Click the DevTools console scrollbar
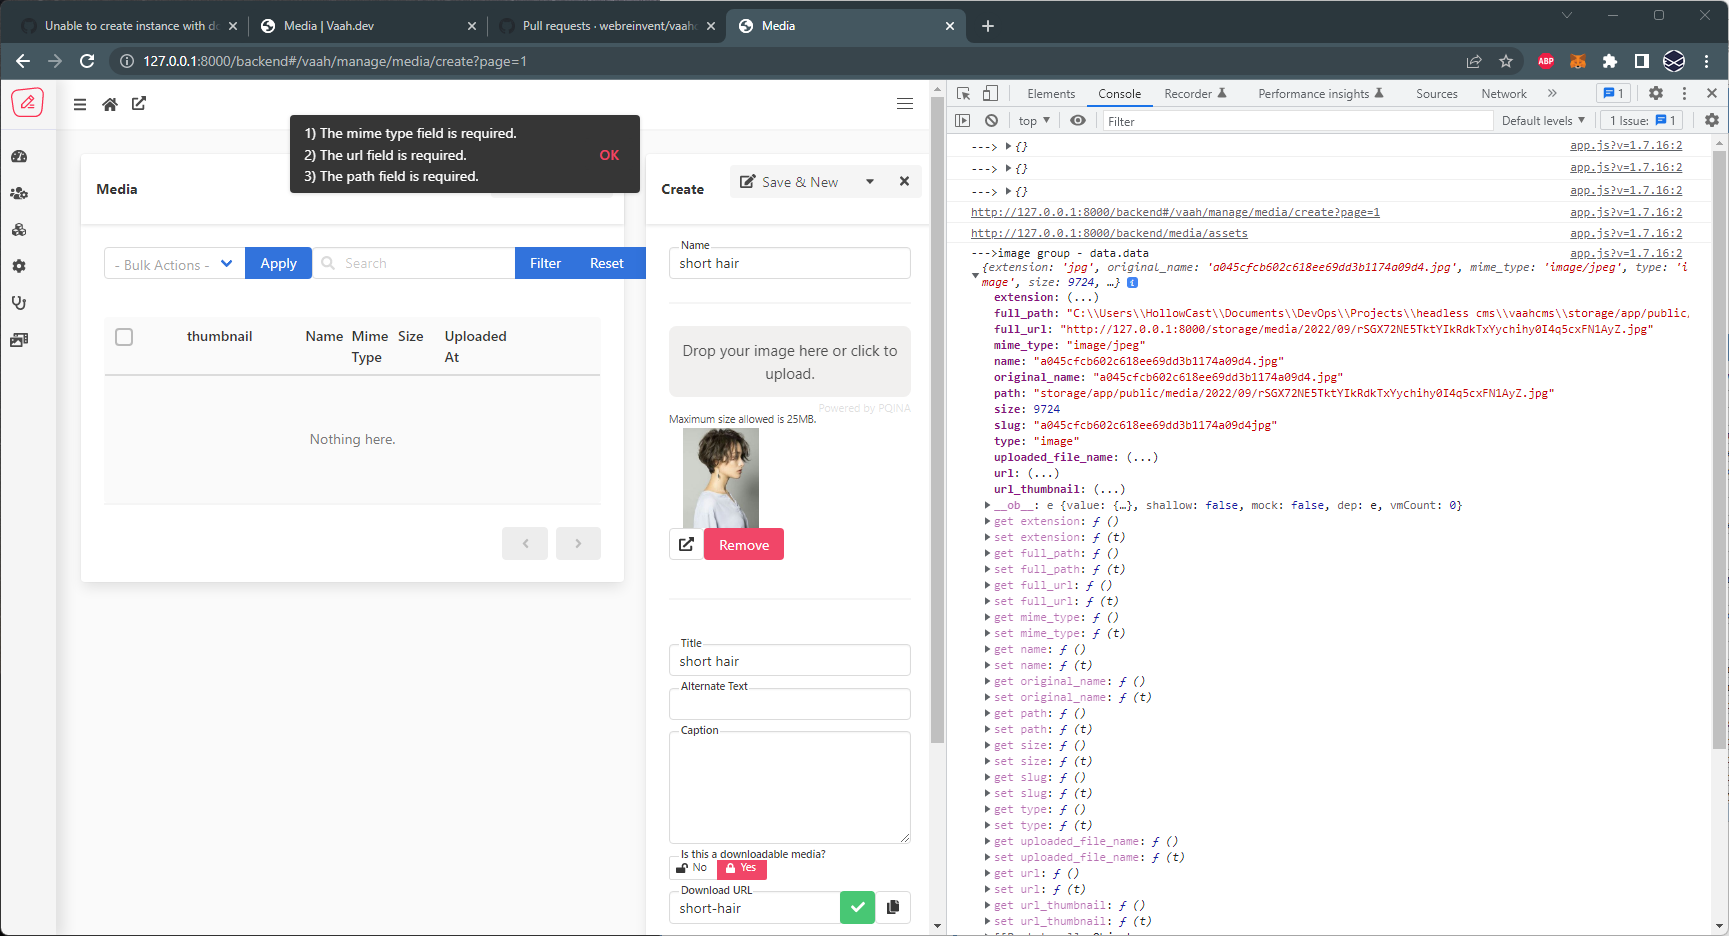This screenshot has height=936, width=1729. tap(1720, 450)
